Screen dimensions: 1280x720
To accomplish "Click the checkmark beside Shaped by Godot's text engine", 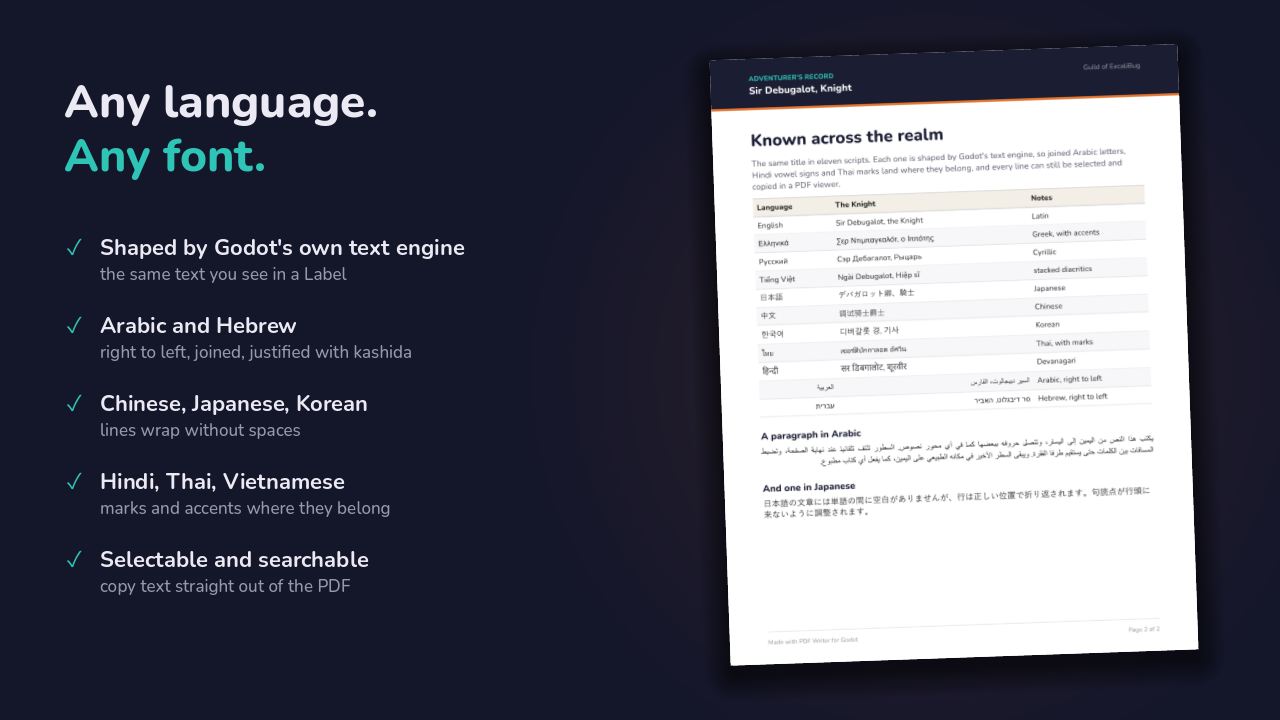I will pos(73,248).
